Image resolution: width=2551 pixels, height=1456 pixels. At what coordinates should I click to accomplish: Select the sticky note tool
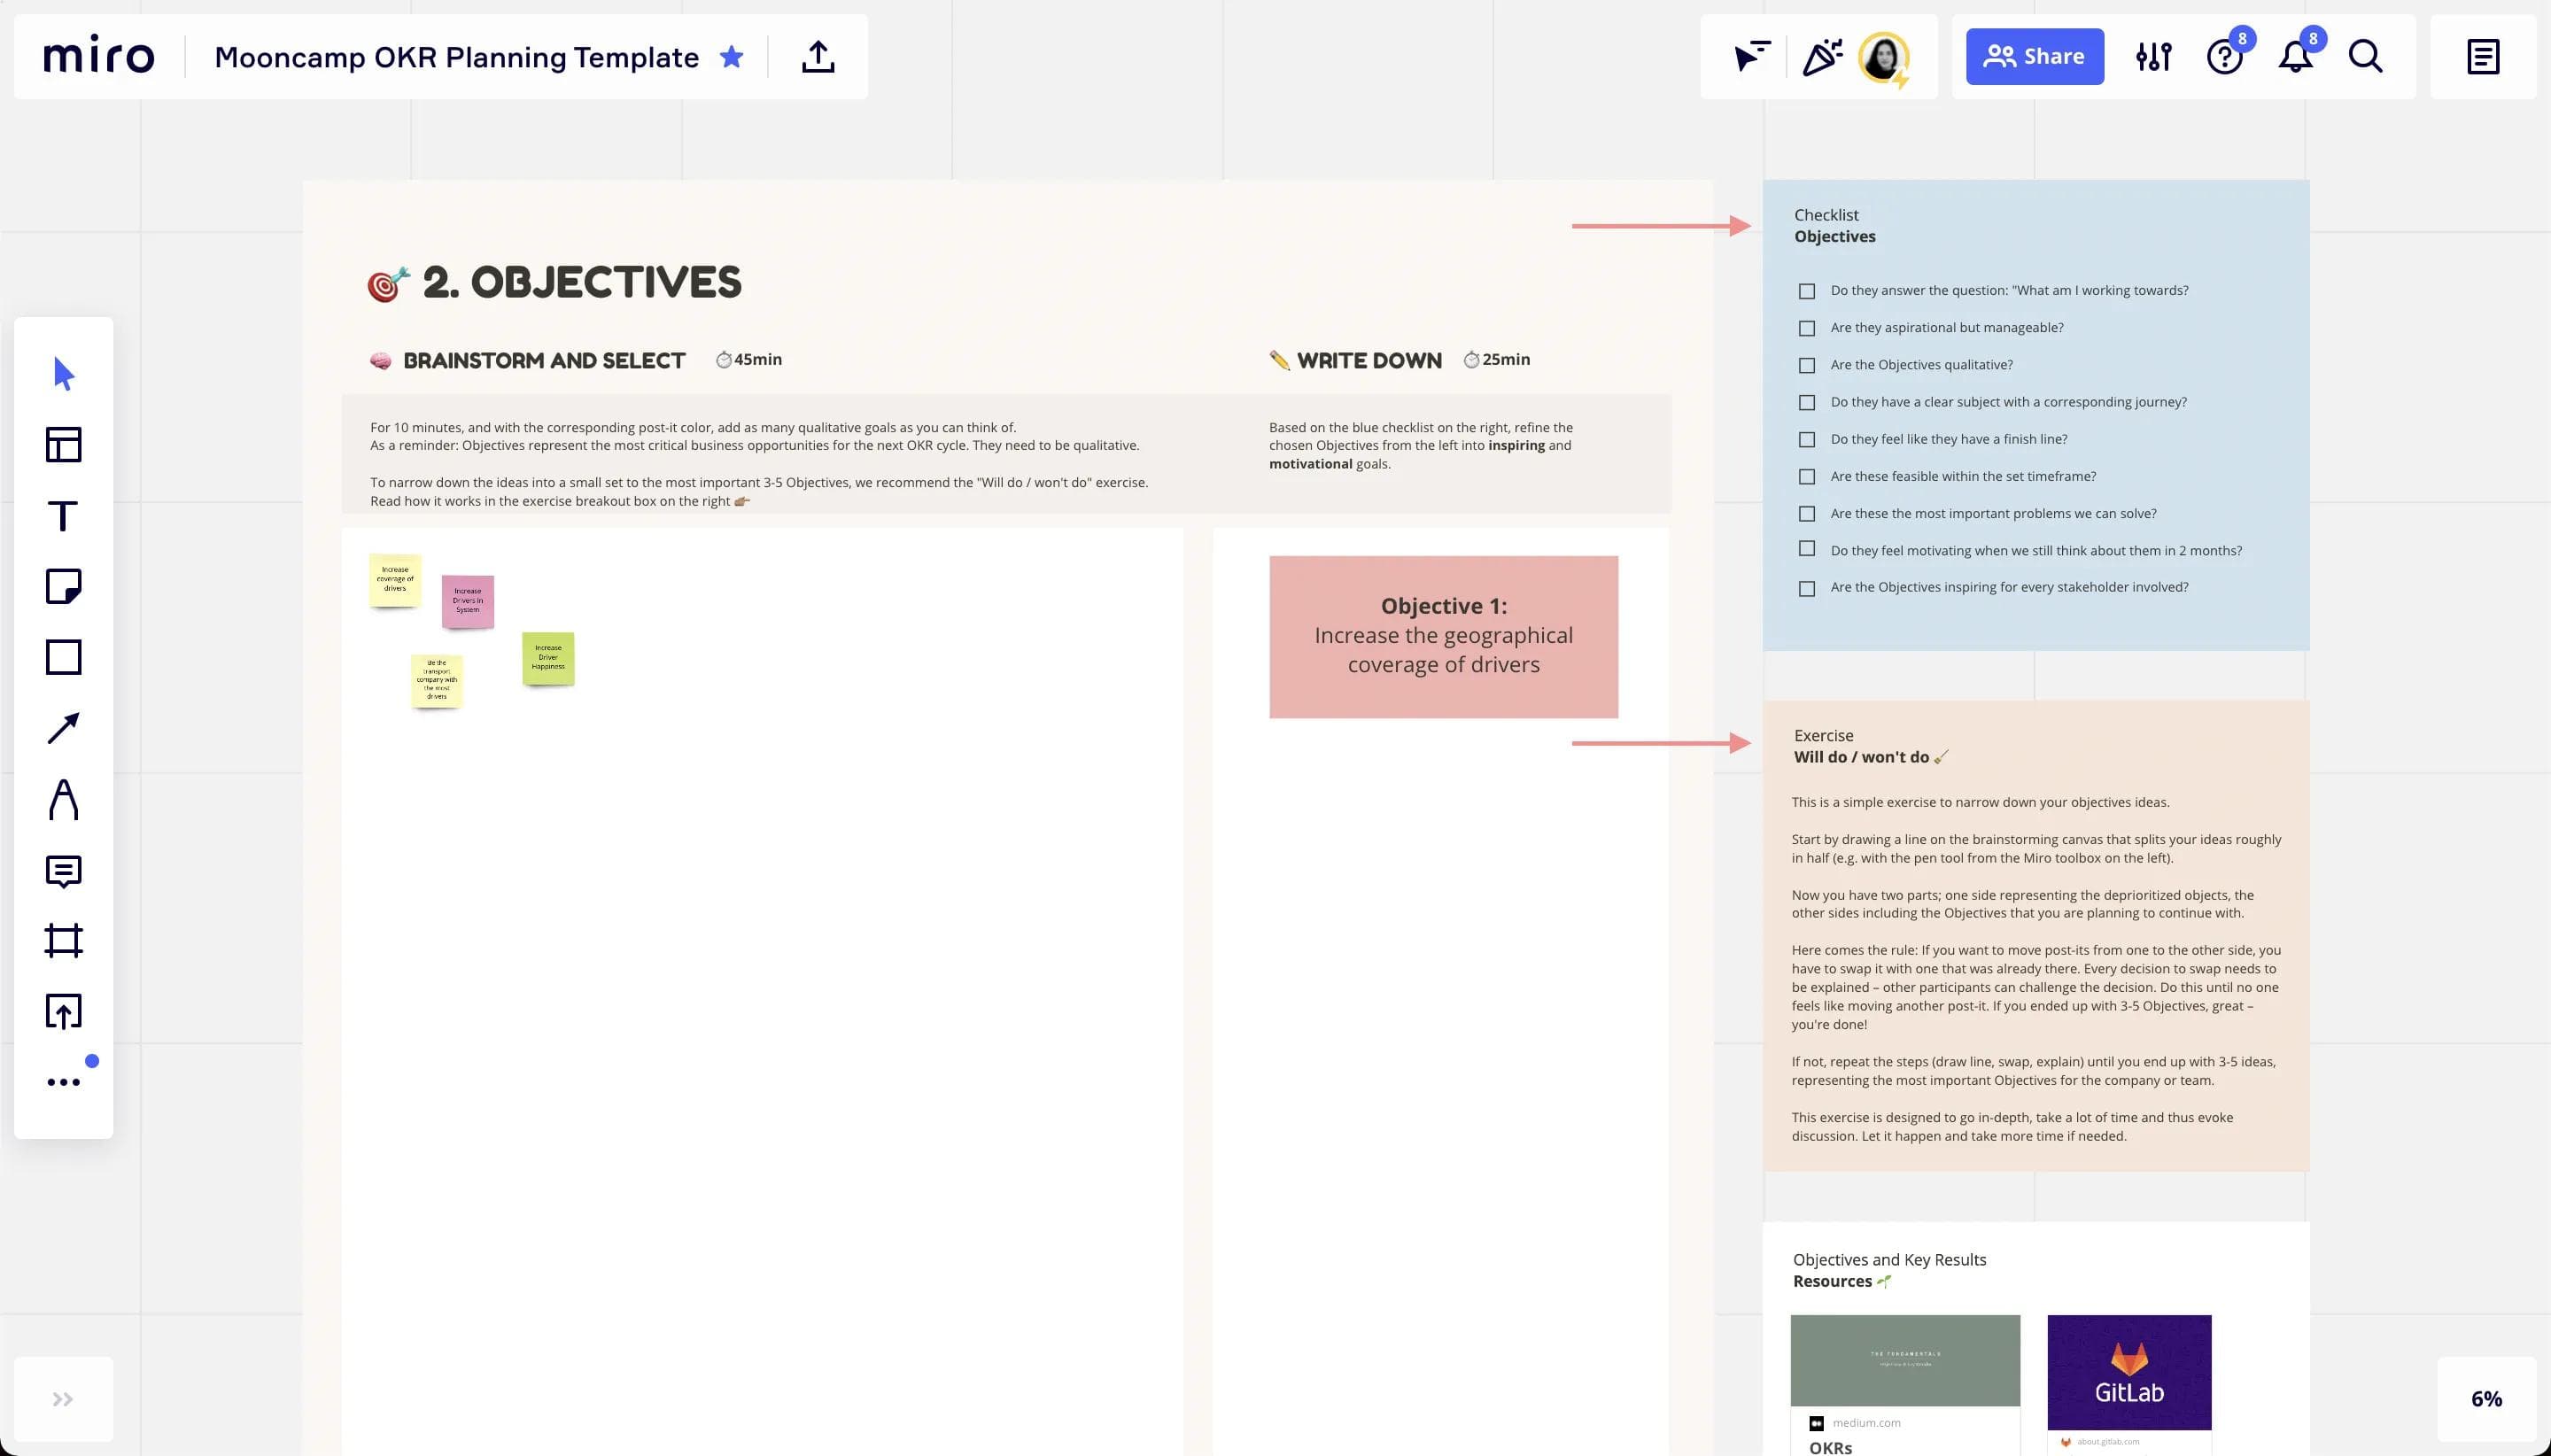(63, 587)
